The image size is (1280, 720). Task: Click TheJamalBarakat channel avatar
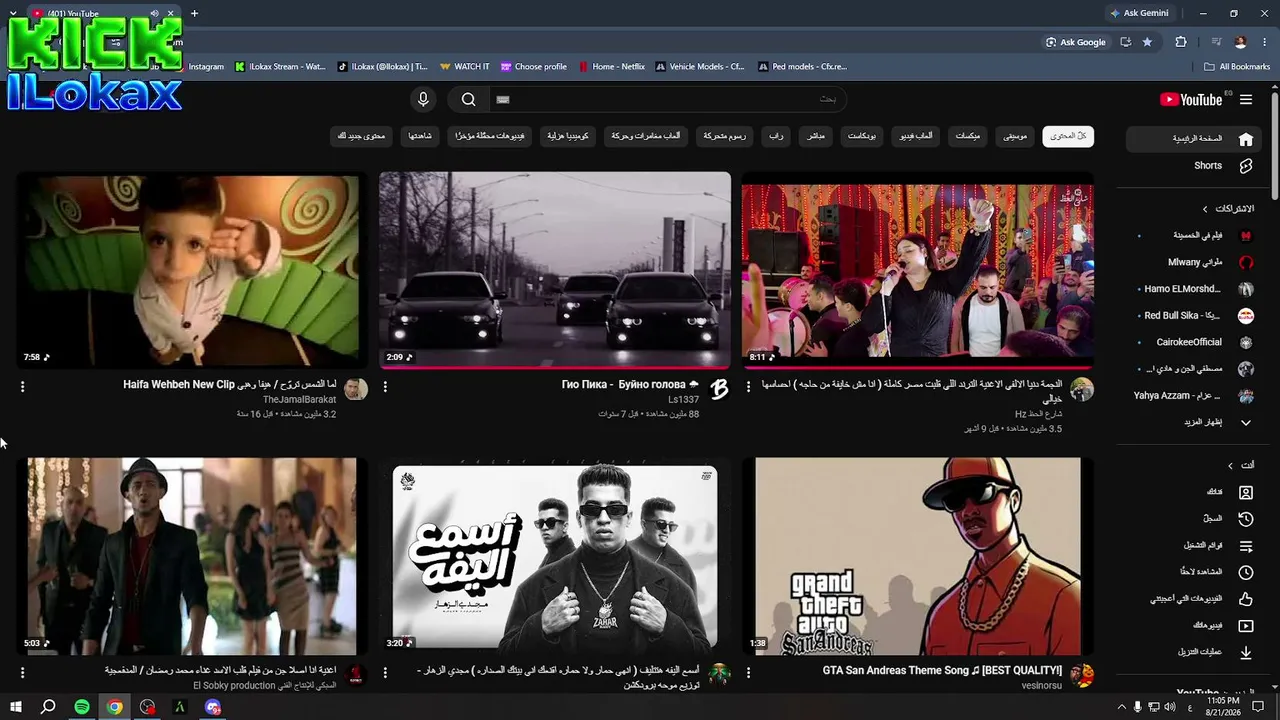point(356,389)
